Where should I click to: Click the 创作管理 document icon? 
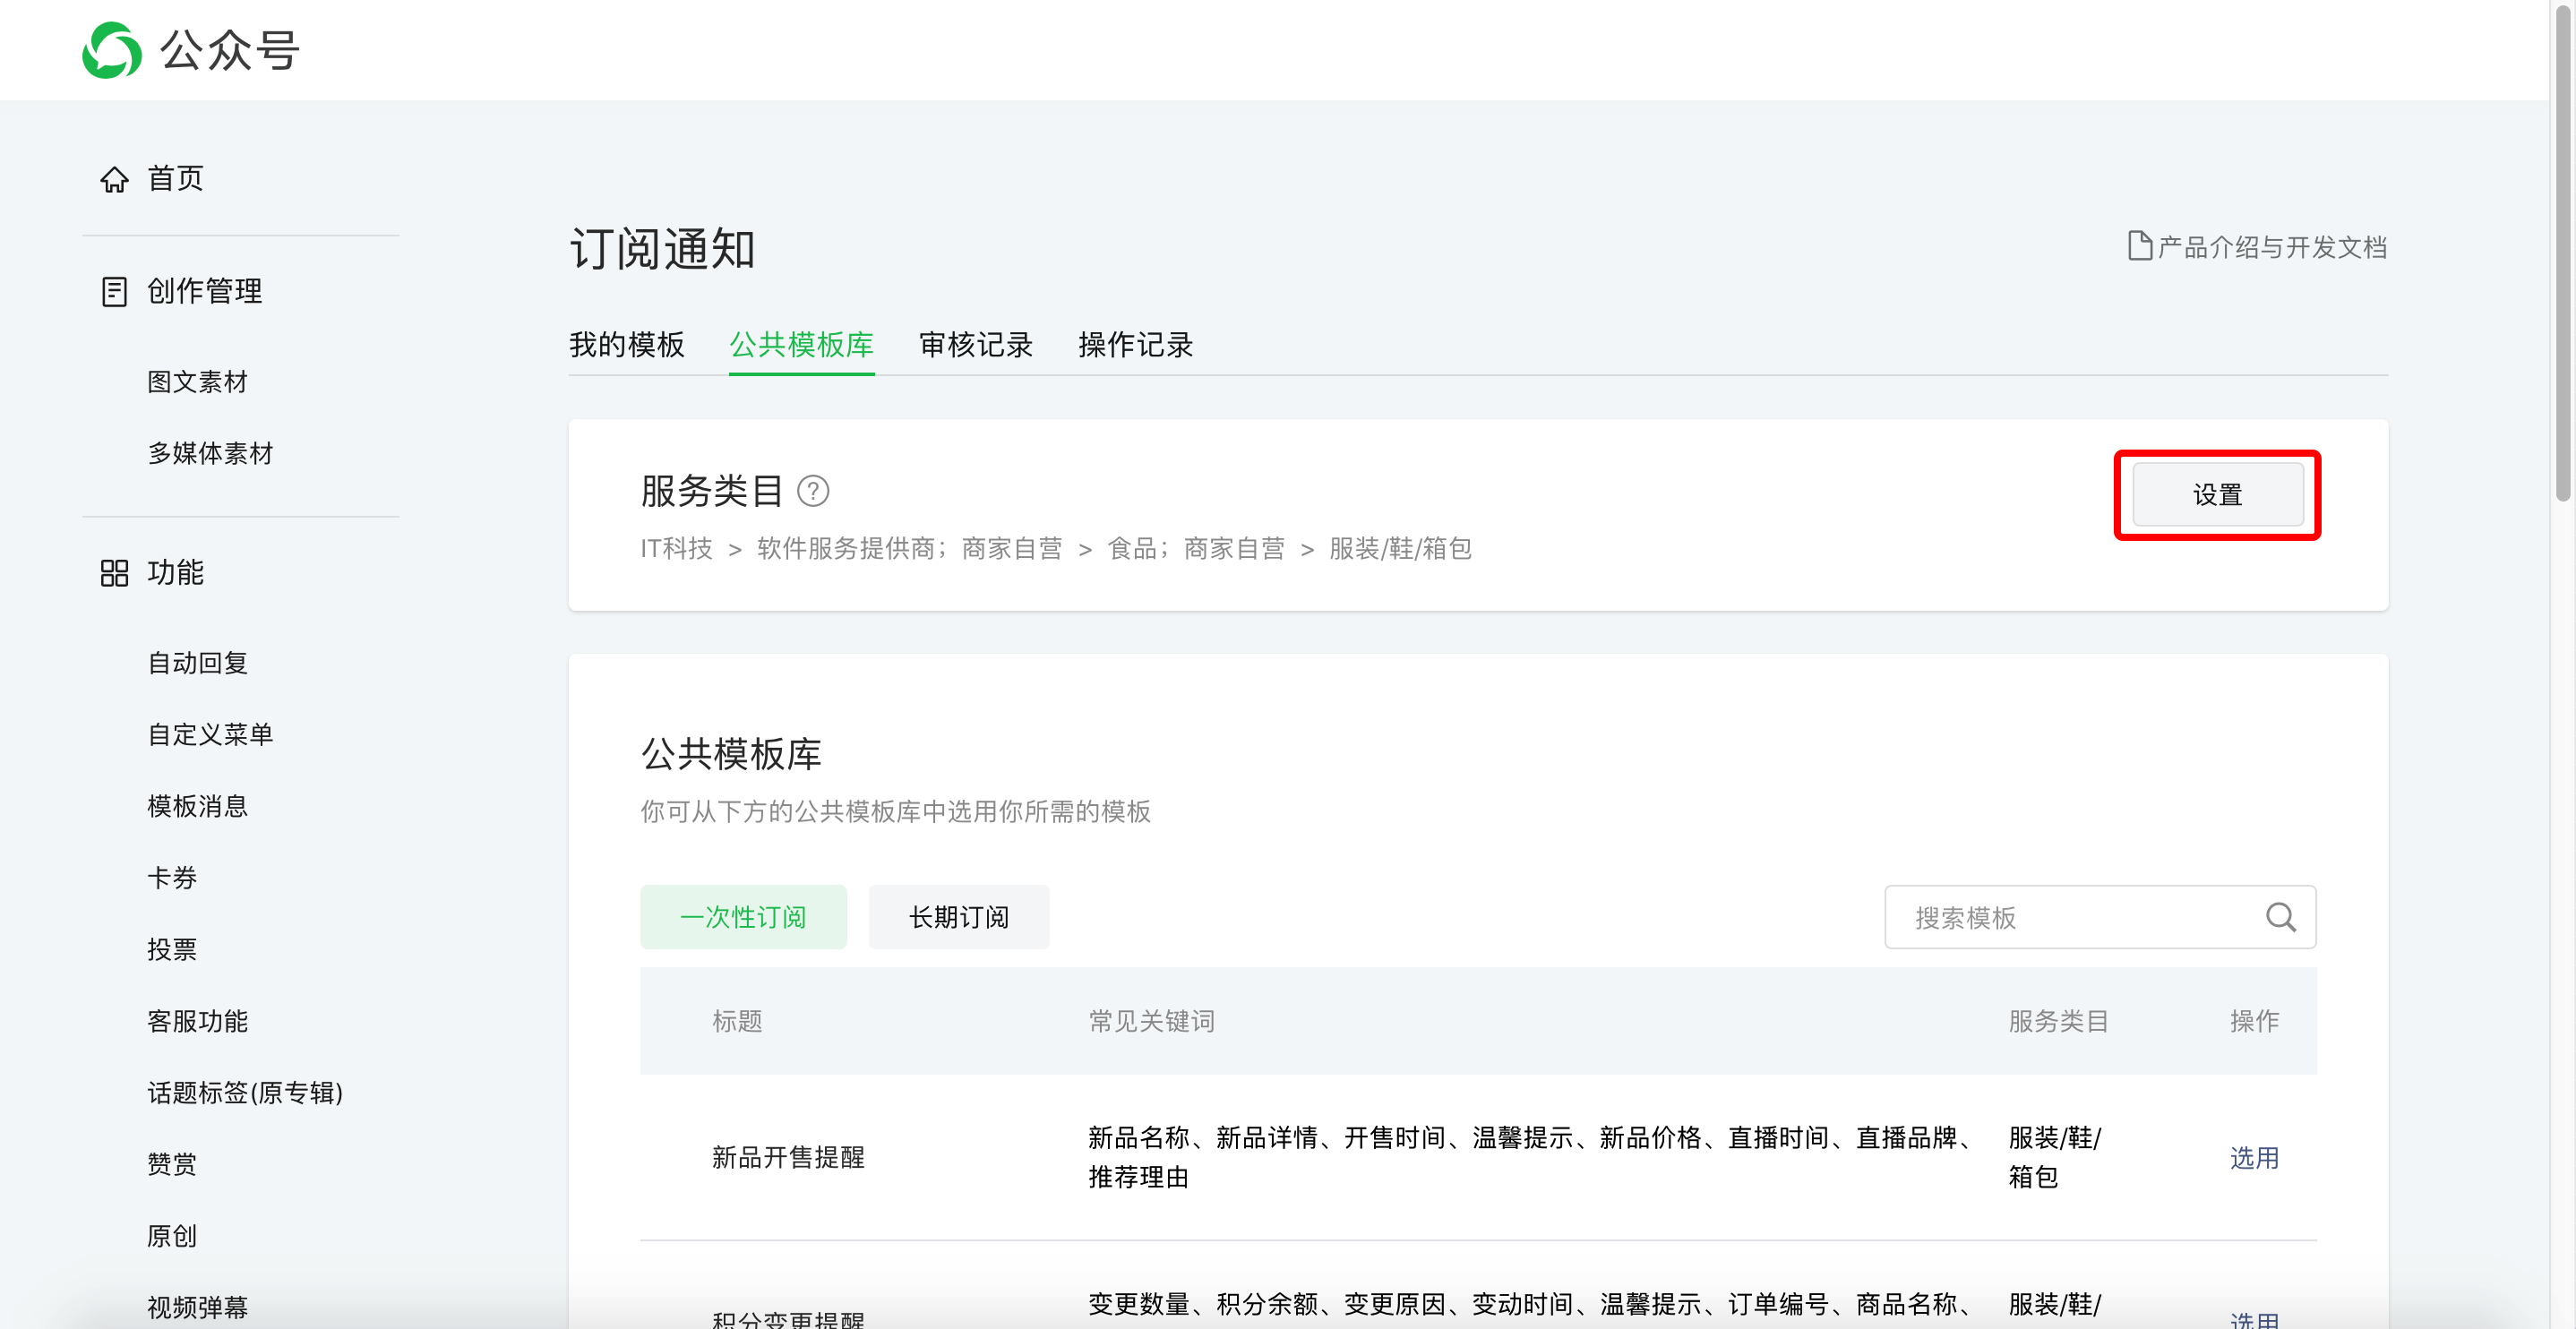(114, 291)
